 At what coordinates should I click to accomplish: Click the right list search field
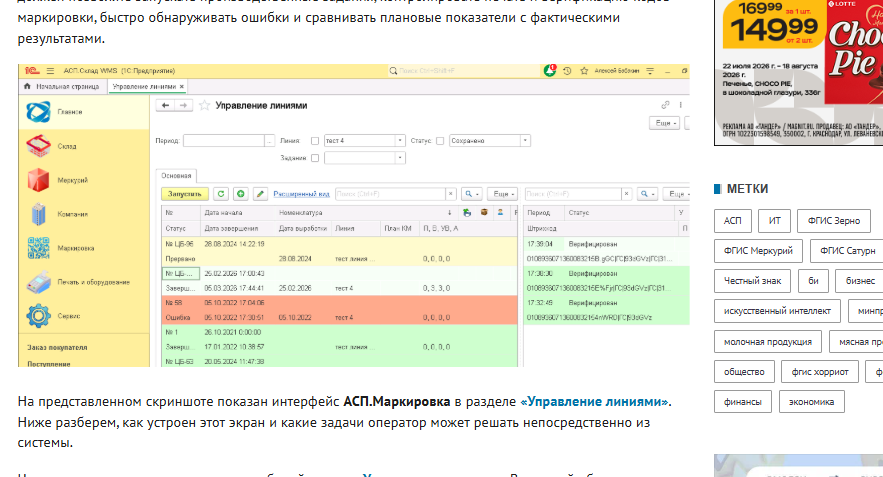pos(573,194)
